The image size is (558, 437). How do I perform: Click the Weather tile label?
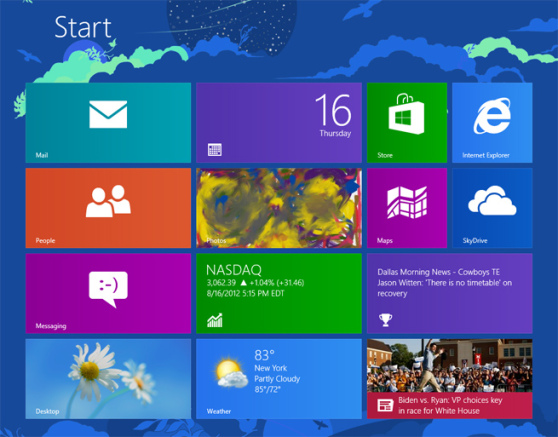pyautogui.click(x=219, y=411)
